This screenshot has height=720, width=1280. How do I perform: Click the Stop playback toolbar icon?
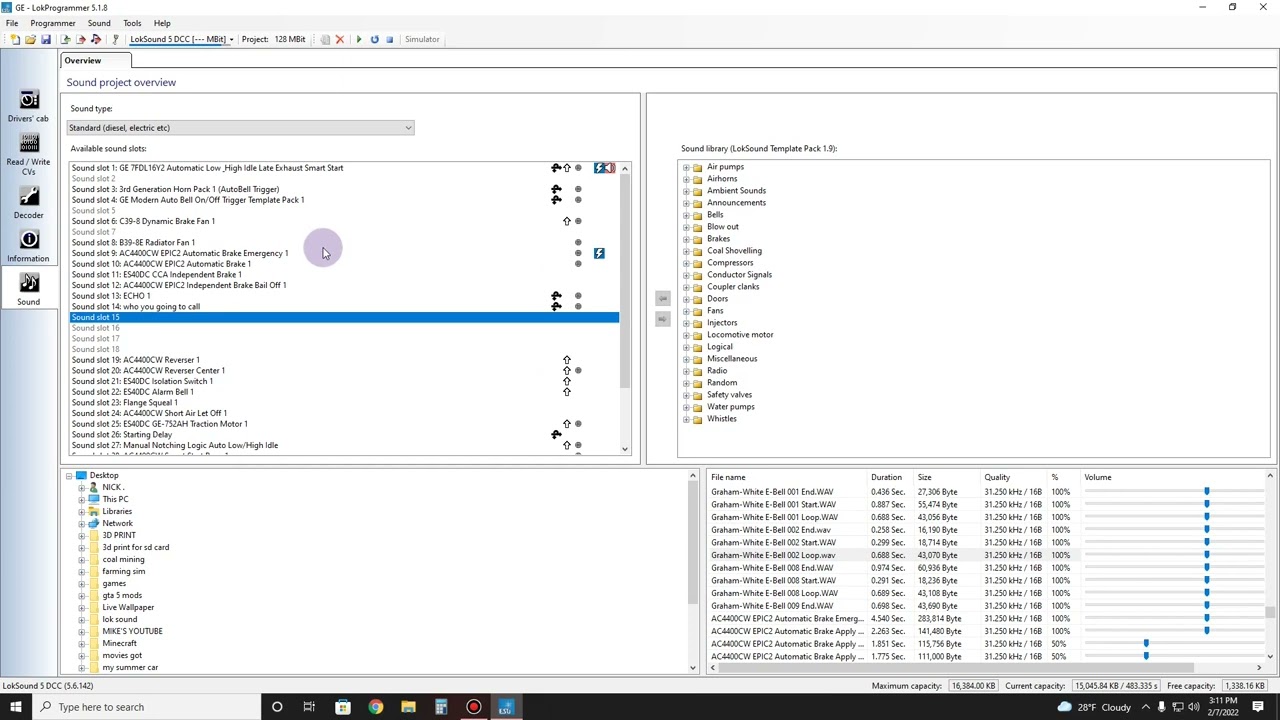(389, 39)
